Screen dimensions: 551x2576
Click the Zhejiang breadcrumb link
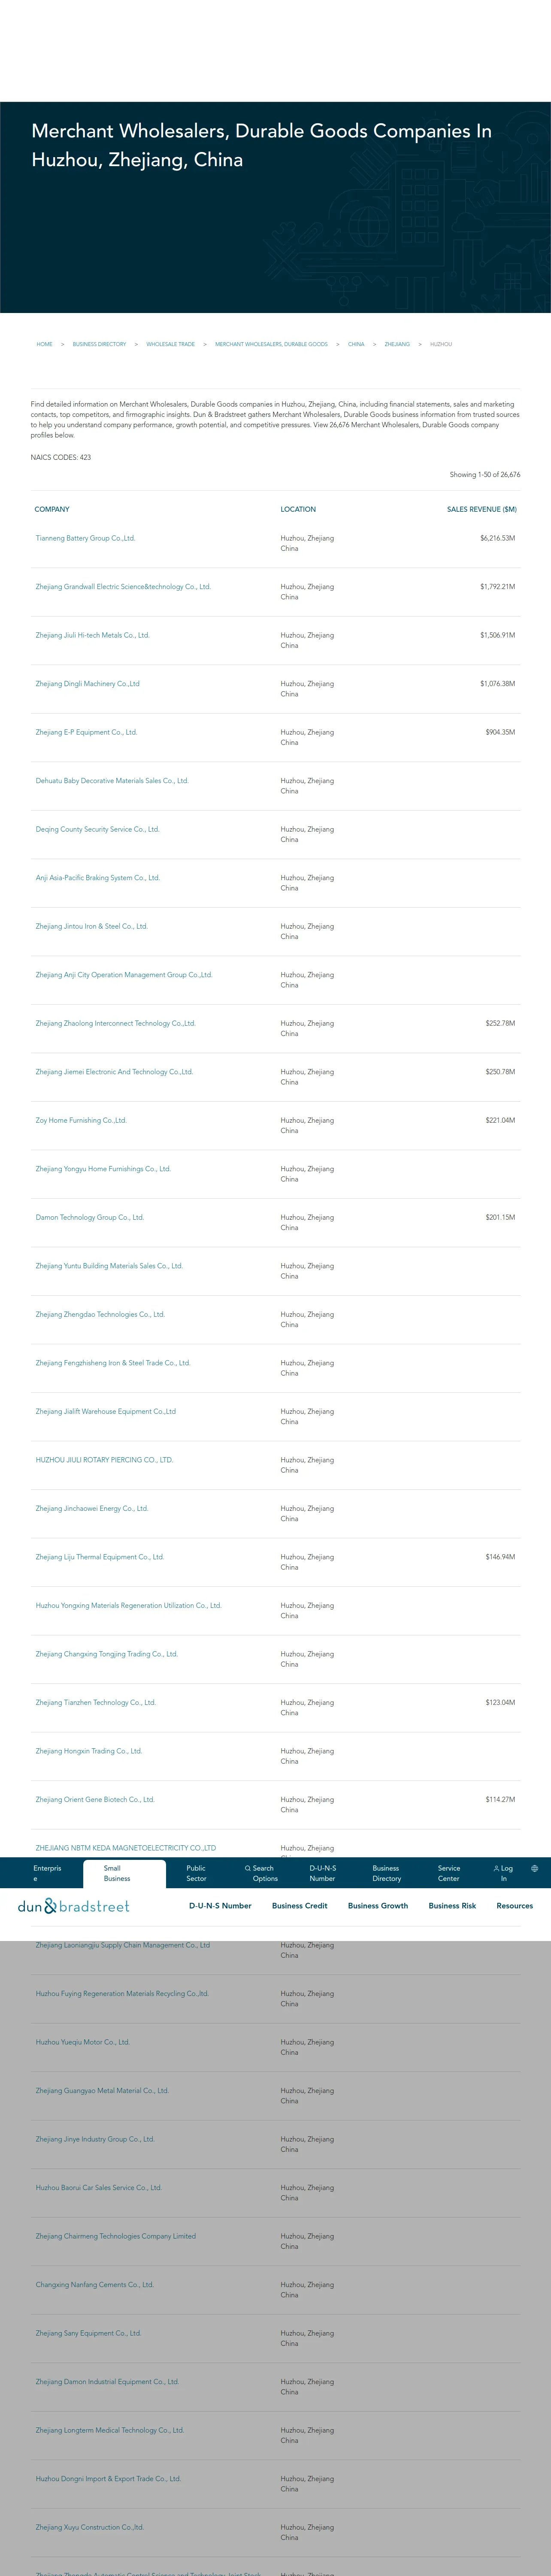[x=397, y=344]
